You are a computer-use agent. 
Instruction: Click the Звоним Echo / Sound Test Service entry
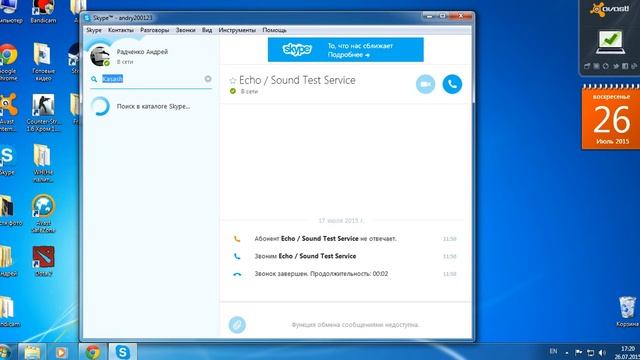coord(305,256)
